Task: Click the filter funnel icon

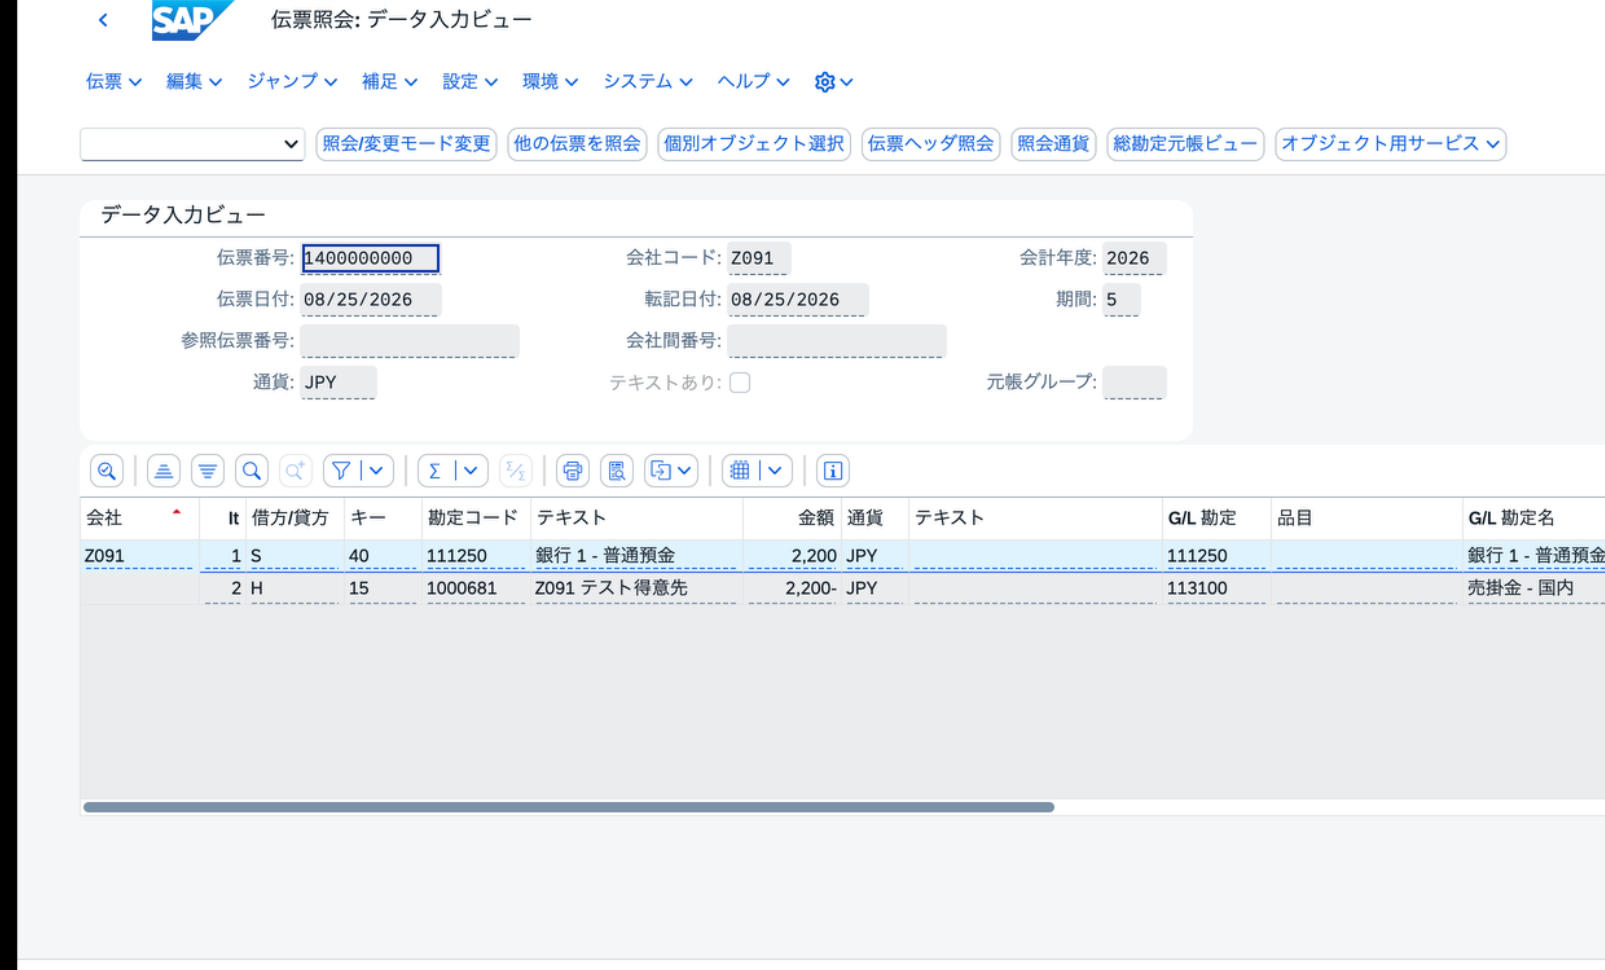Action: (x=341, y=470)
